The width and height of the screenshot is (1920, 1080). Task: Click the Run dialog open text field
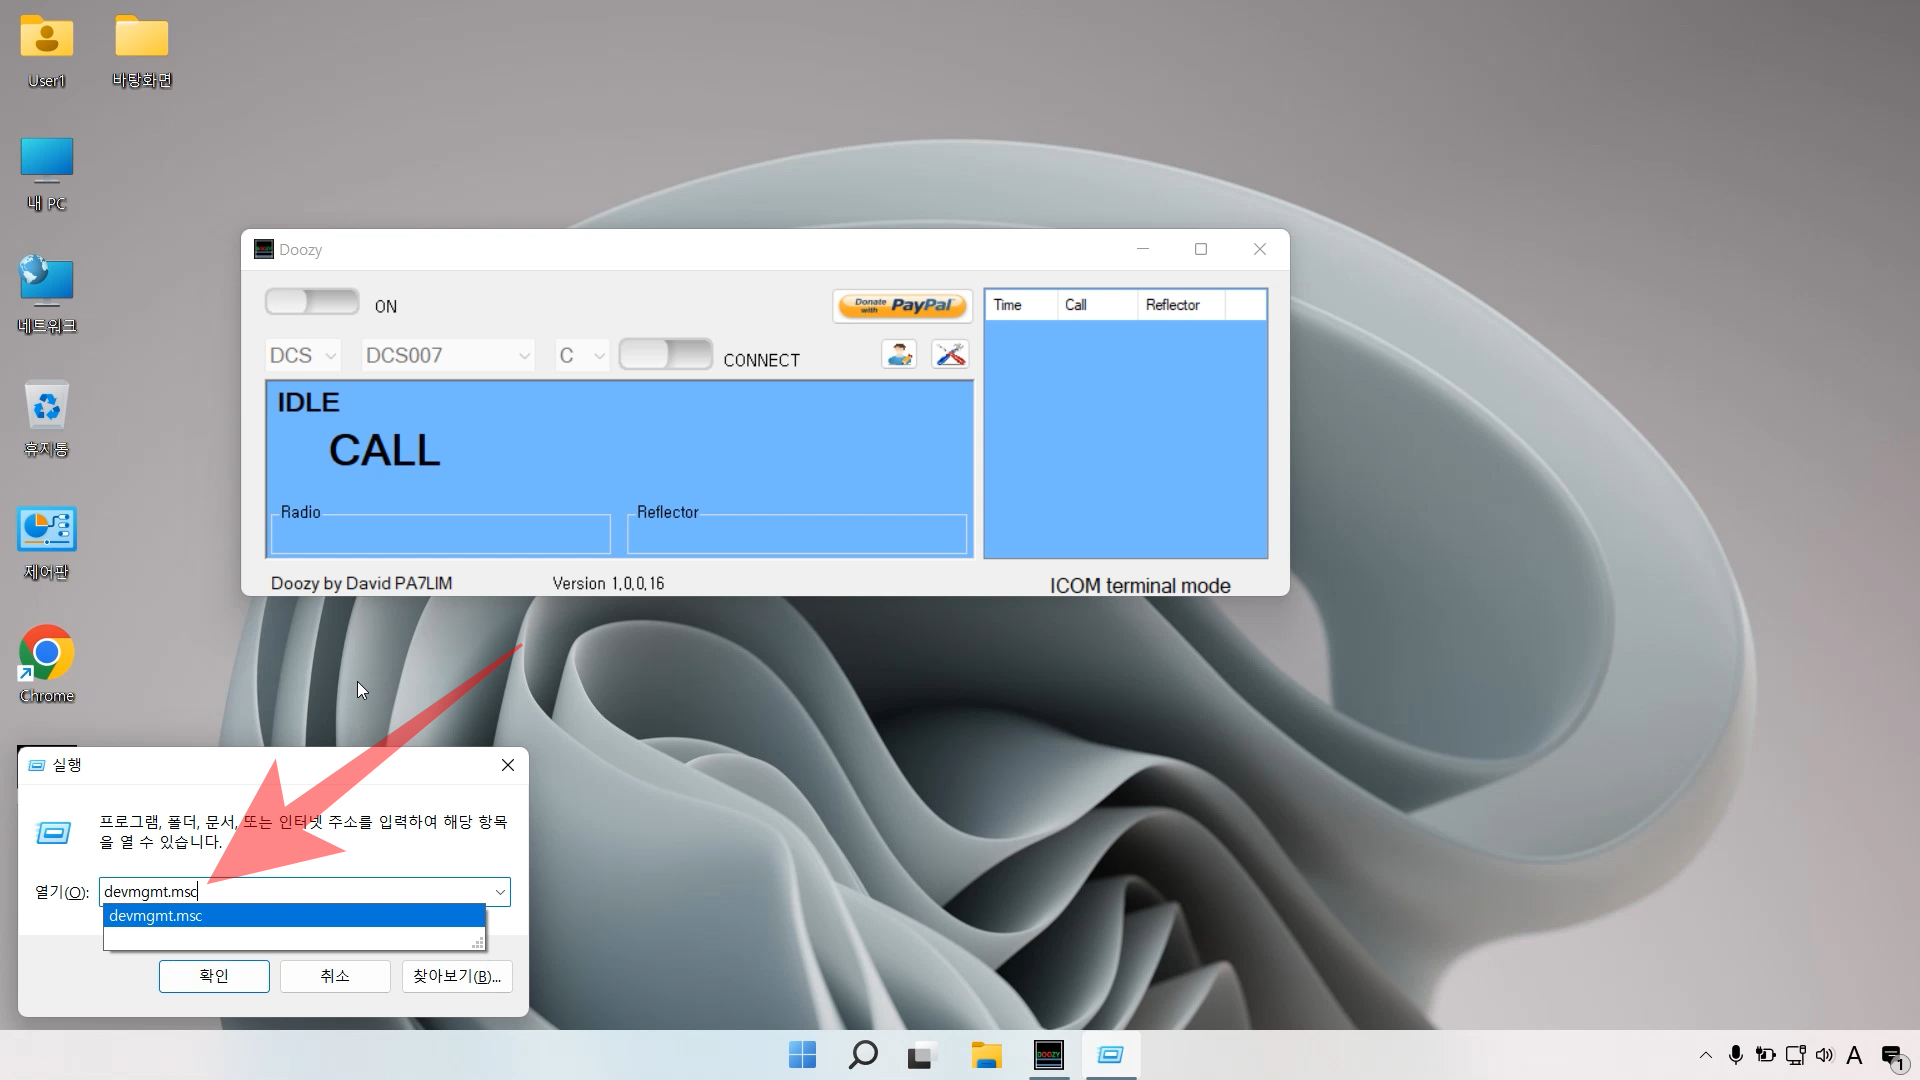click(x=340, y=892)
